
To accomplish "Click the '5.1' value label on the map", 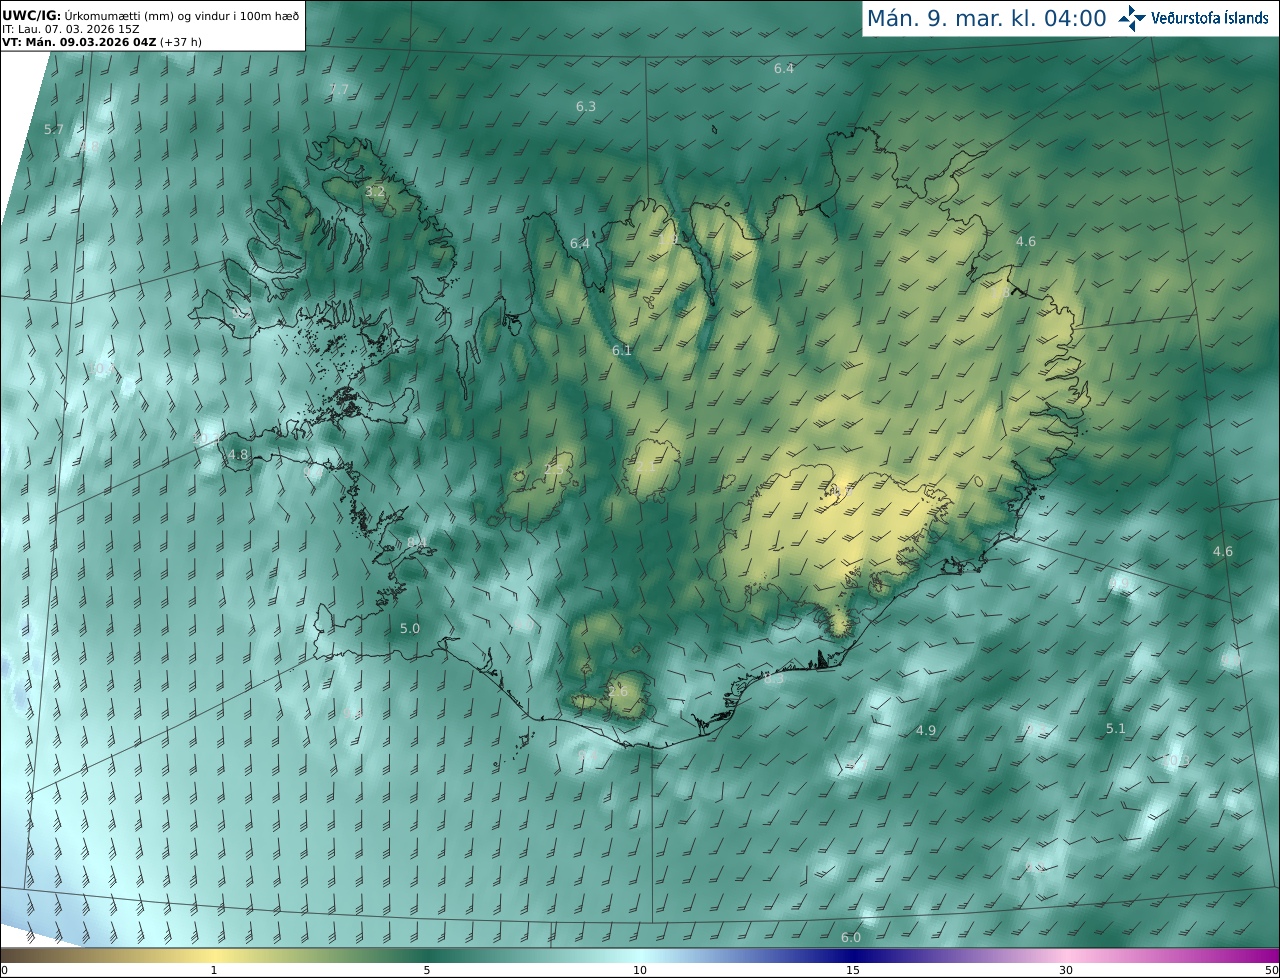I will coord(1116,728).
